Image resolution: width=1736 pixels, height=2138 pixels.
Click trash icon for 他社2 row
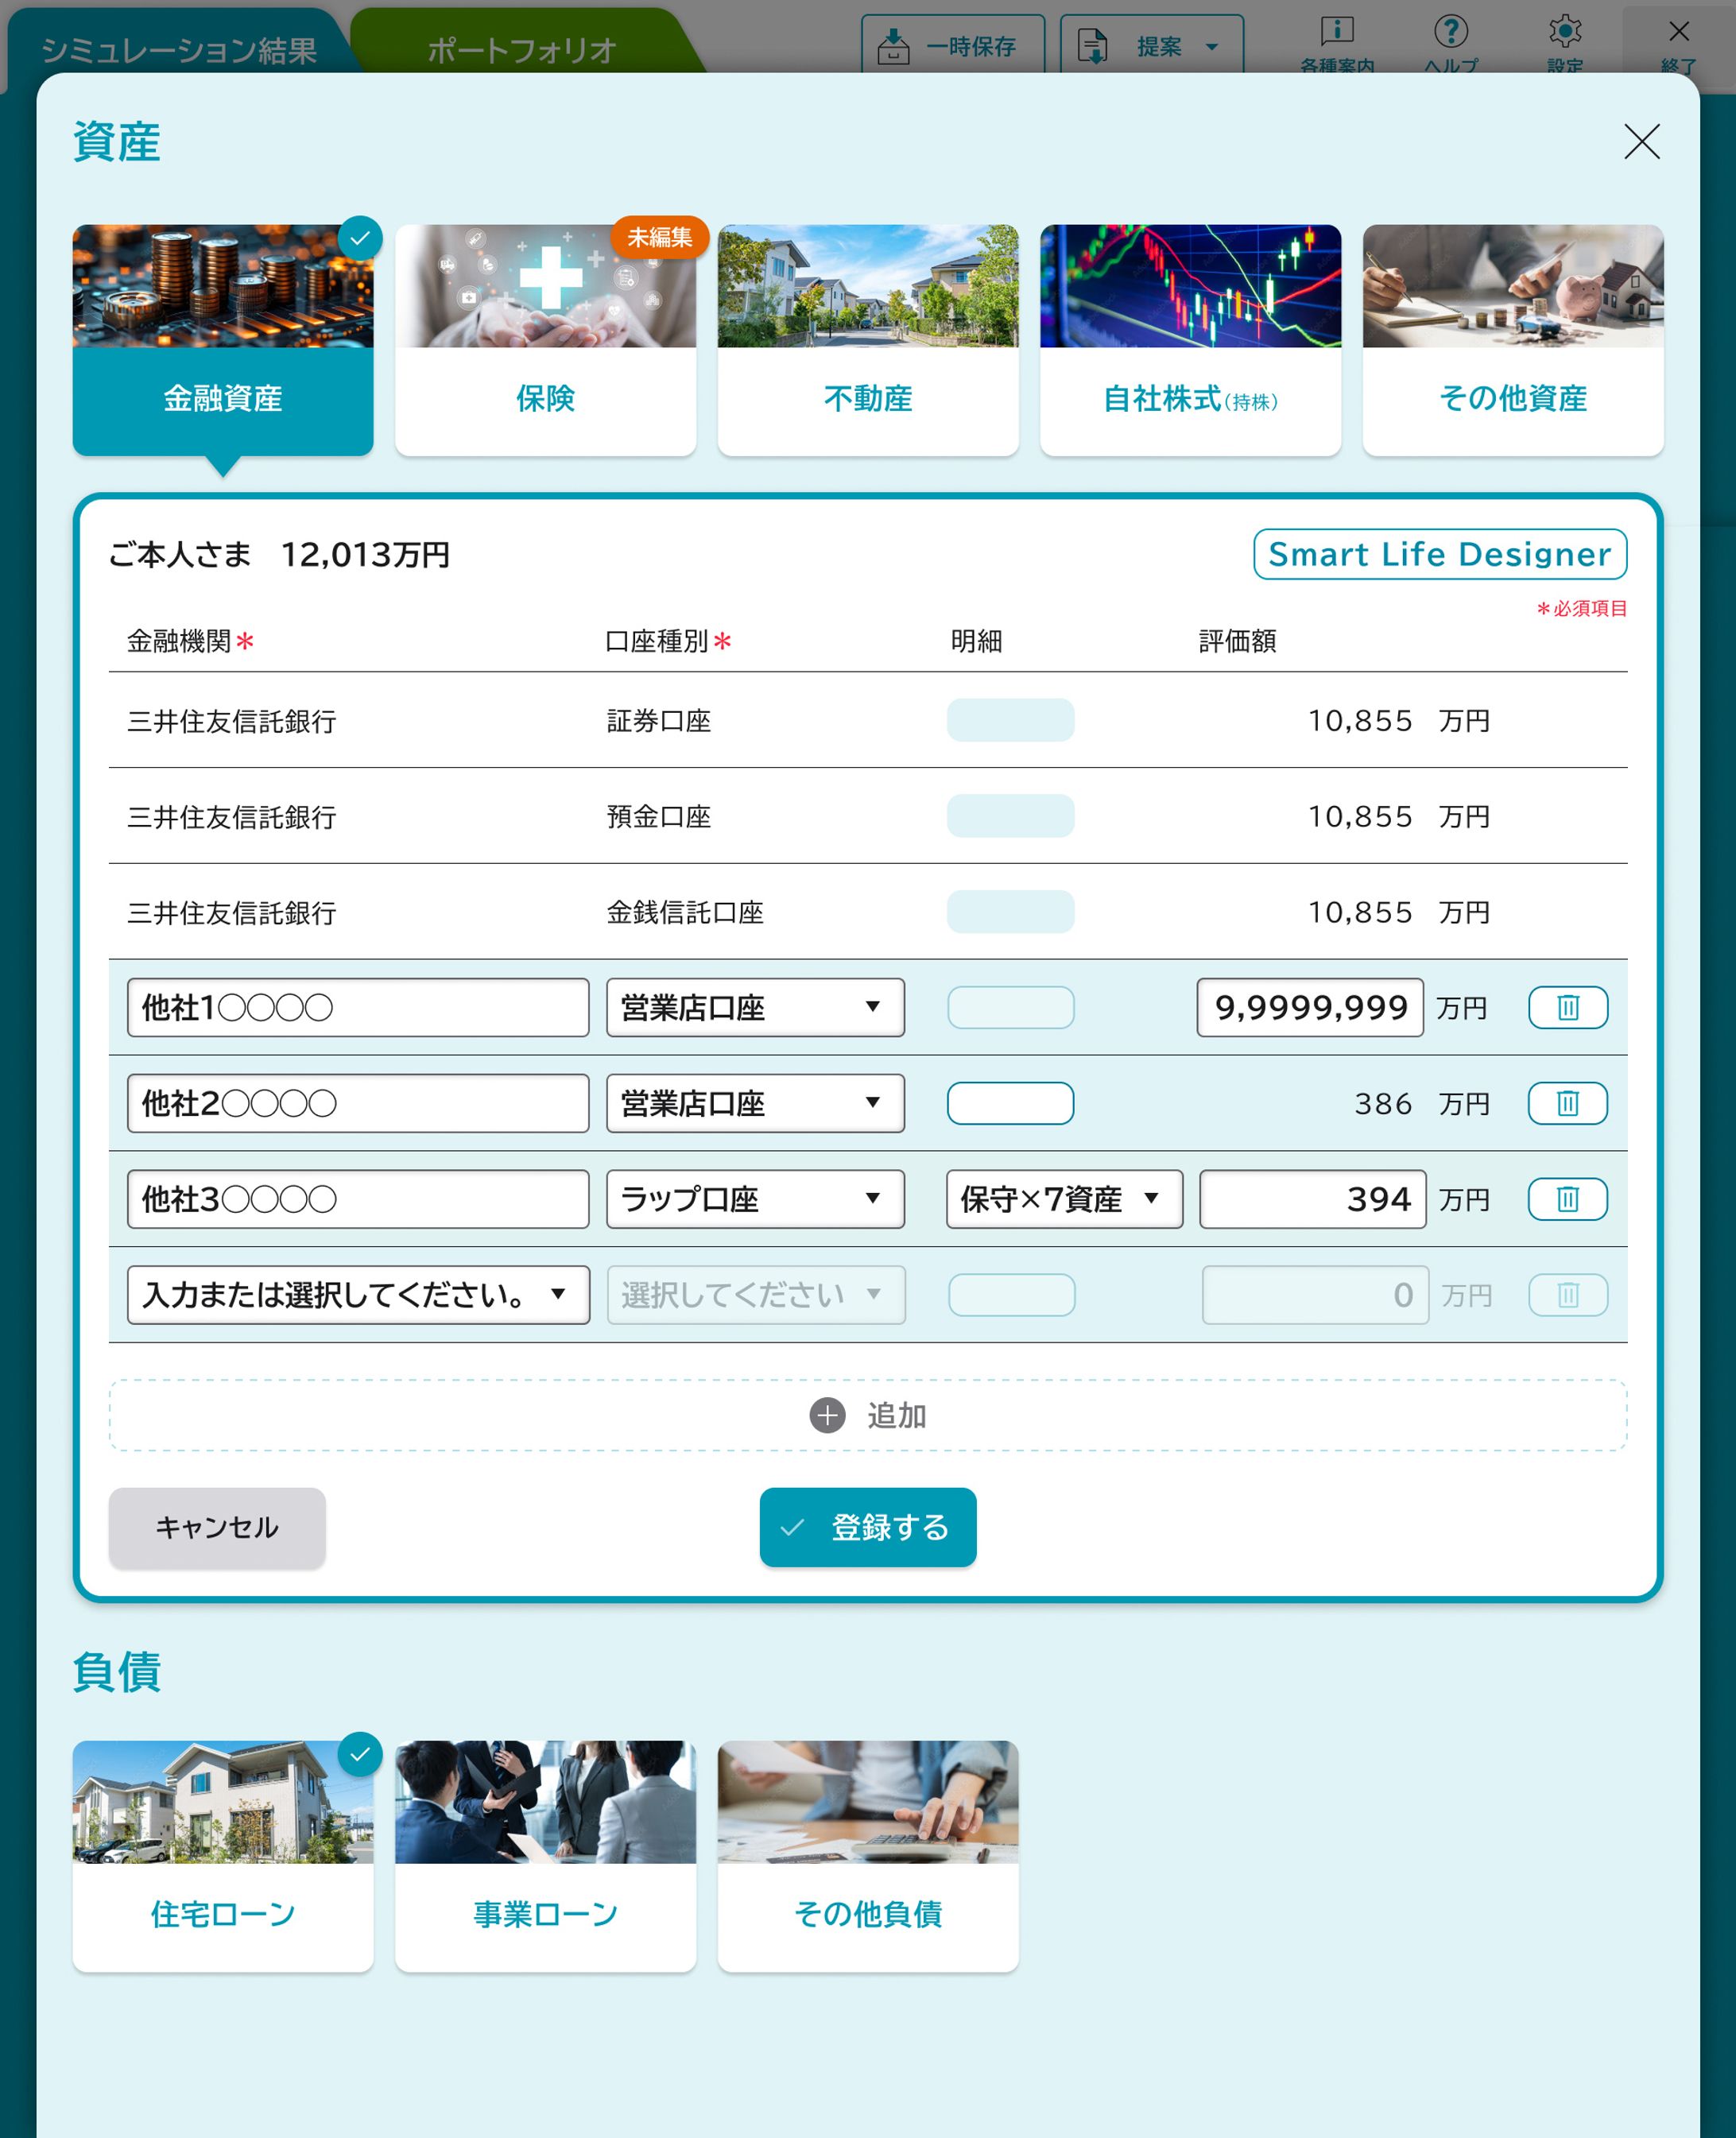click(x=1567, y=1103)
